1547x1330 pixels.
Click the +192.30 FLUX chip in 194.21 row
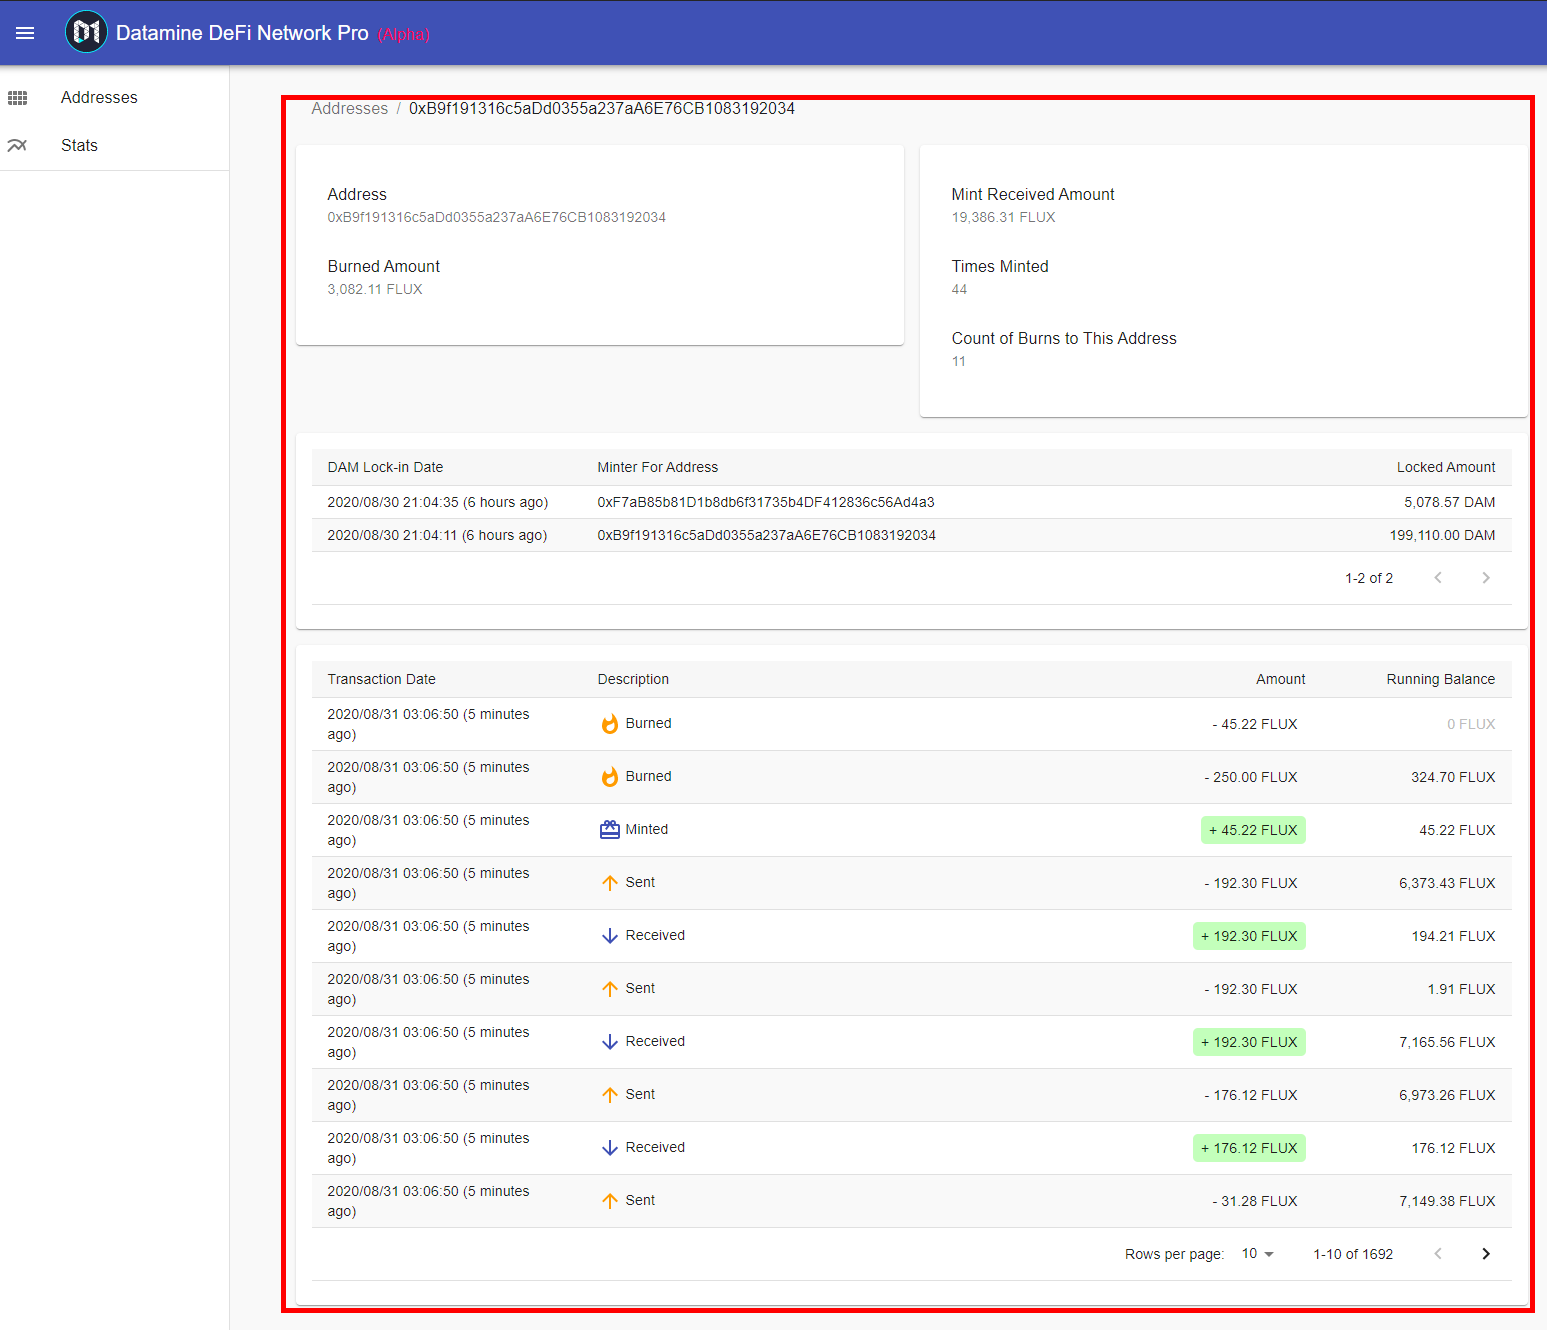point(1249,936)
